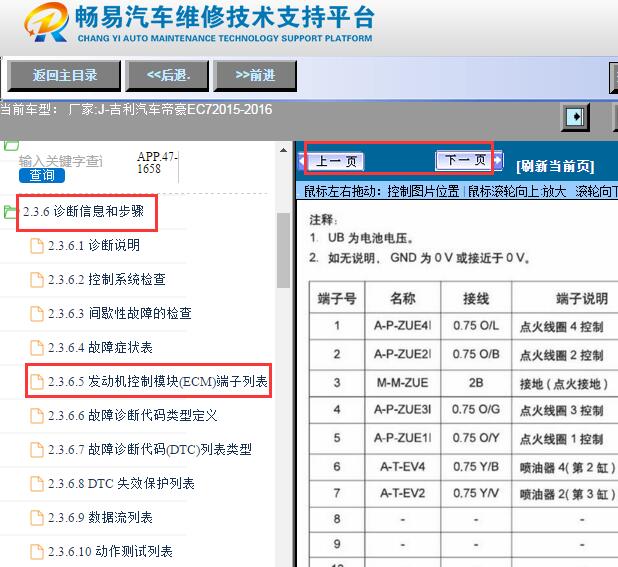618x567 pixels.
Task: Click the 接地(点火接地) description cell
Action: [x=565, y=383]
